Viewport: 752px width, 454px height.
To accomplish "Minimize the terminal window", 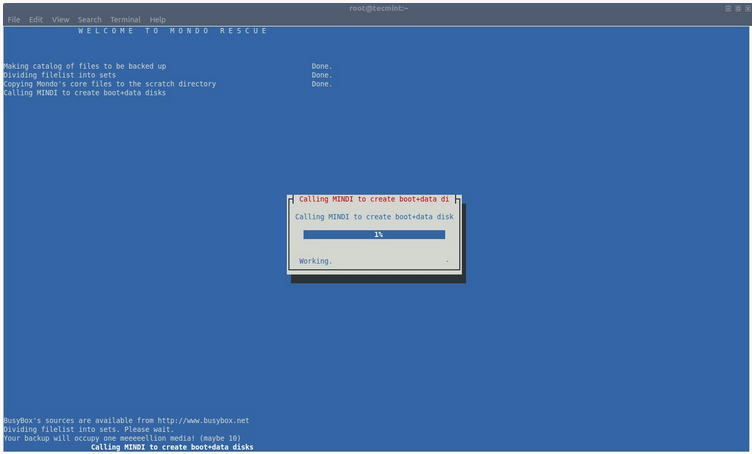I will coord(727,8).
